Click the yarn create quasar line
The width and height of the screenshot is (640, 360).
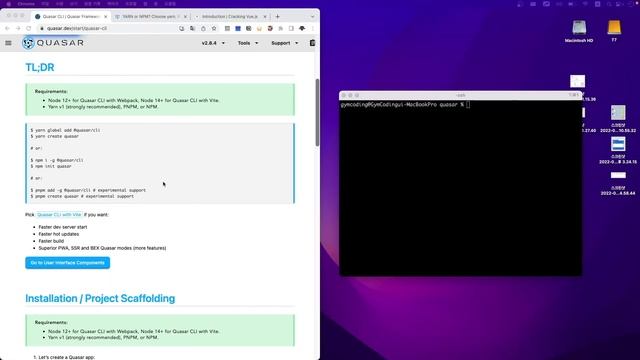click(55, 136)
